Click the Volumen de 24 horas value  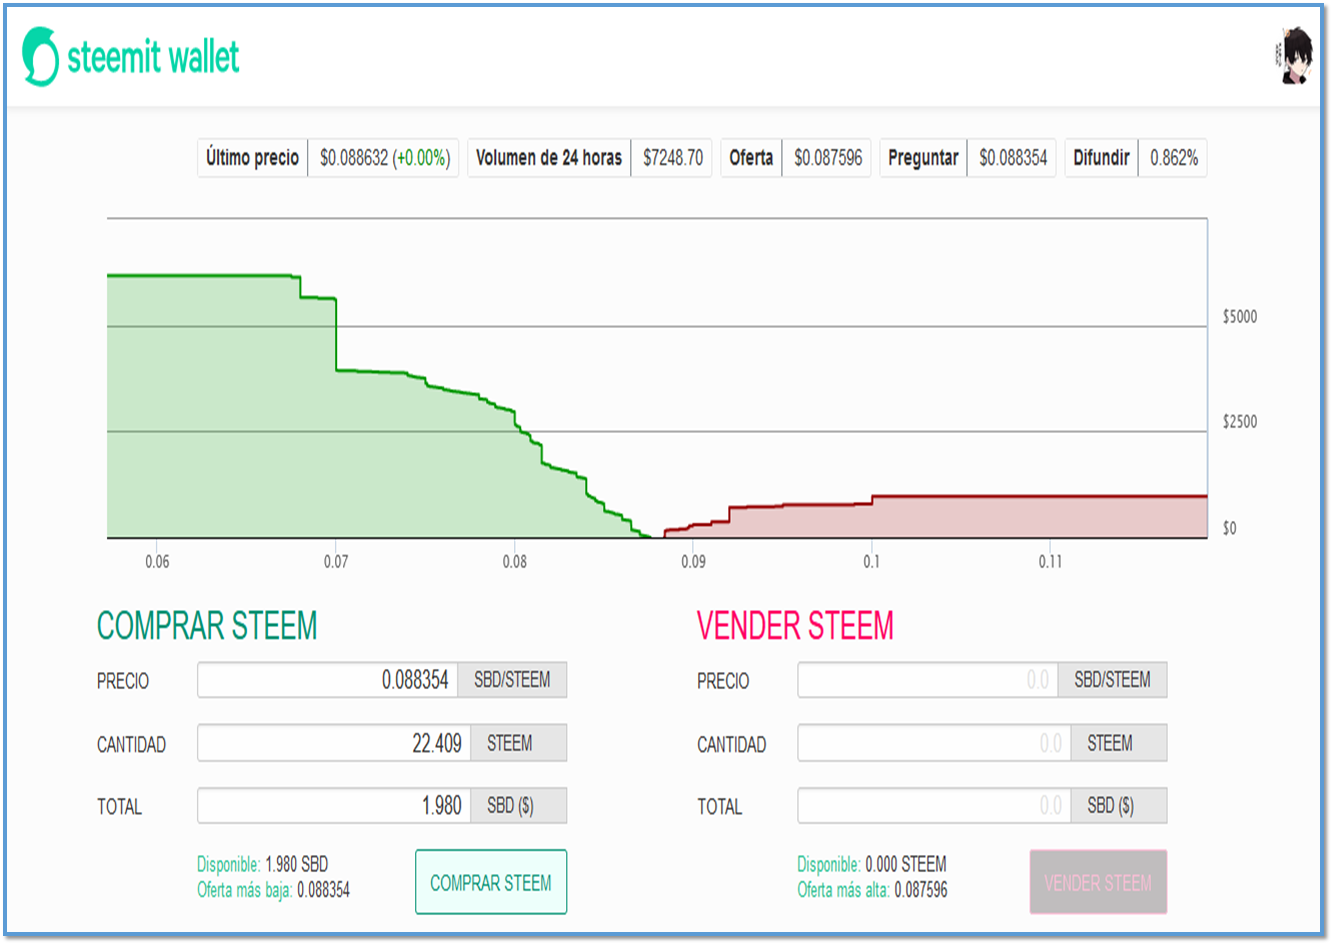[673, 158]
